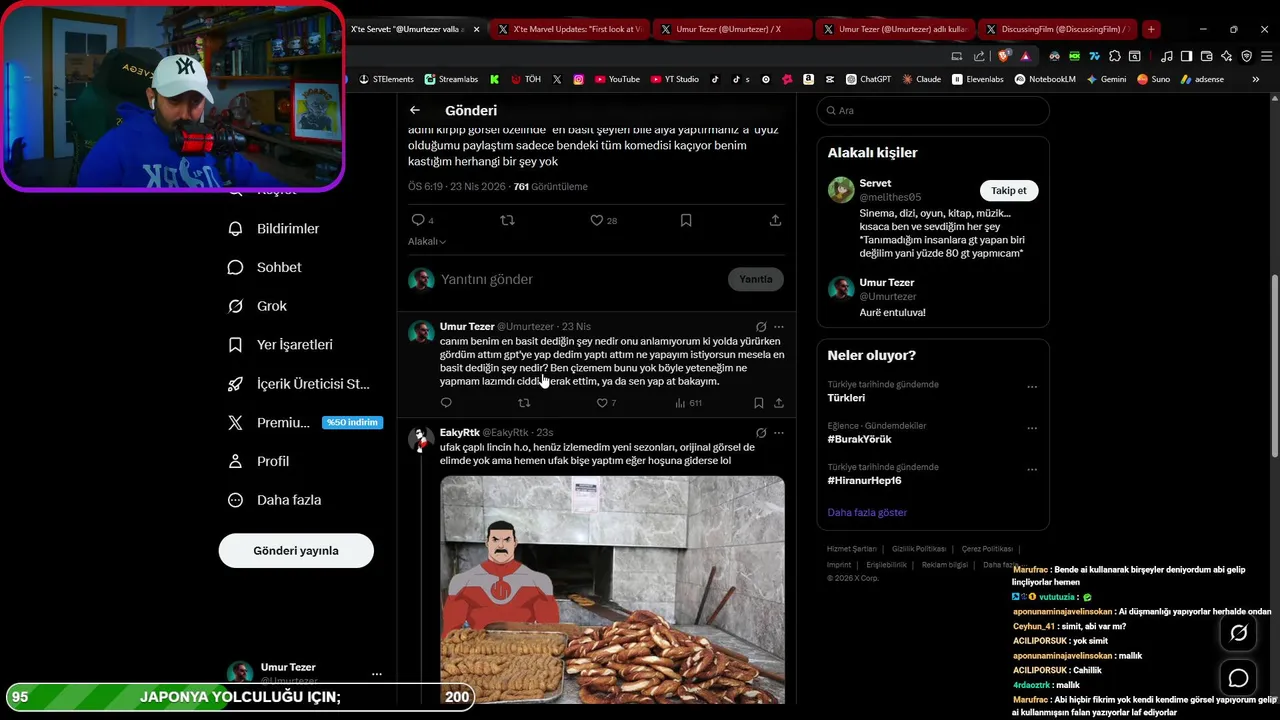
Task: Bookmark the main post
Action: point(686,220)
